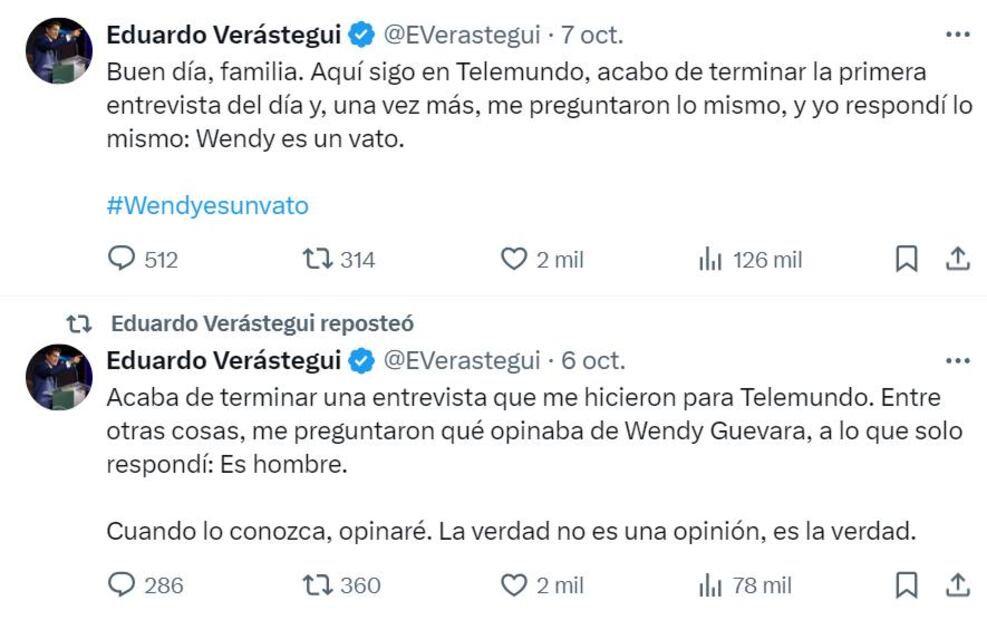Reply to the October 6 tweet
The height and width of the screenshot is (620, 987).
(121, 584)
